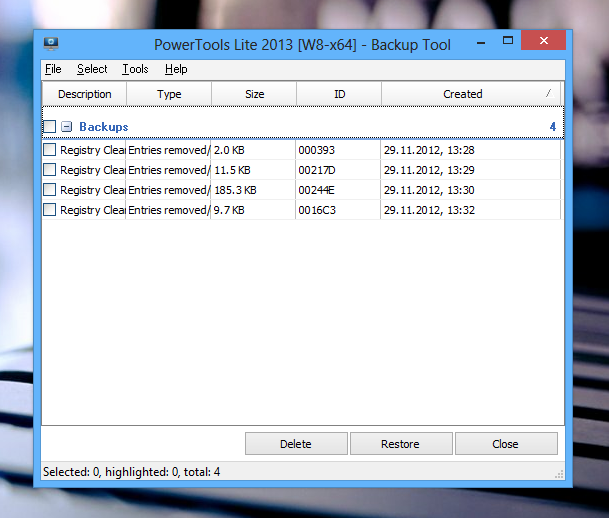609x518 pixels.
Task: Open the Tools menu
Action: coord(135,69)
